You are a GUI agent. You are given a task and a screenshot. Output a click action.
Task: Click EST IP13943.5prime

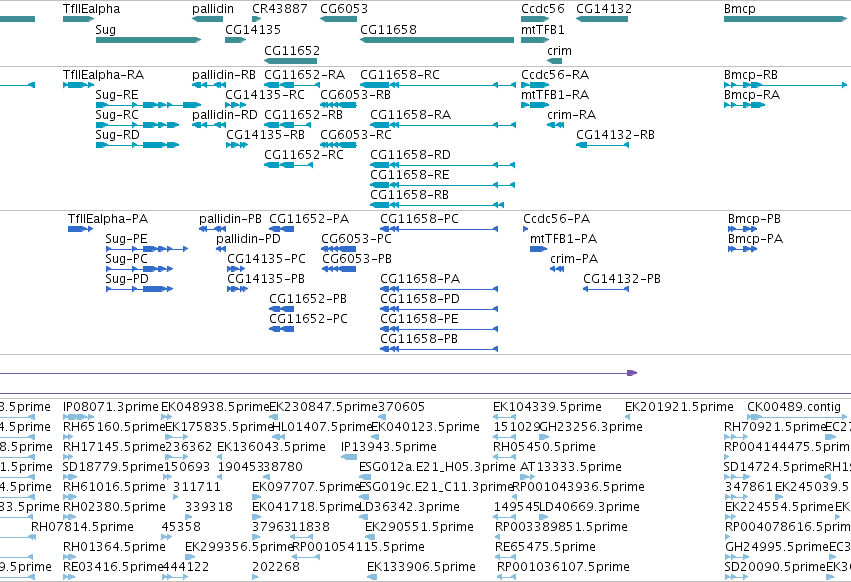point(349,457)
